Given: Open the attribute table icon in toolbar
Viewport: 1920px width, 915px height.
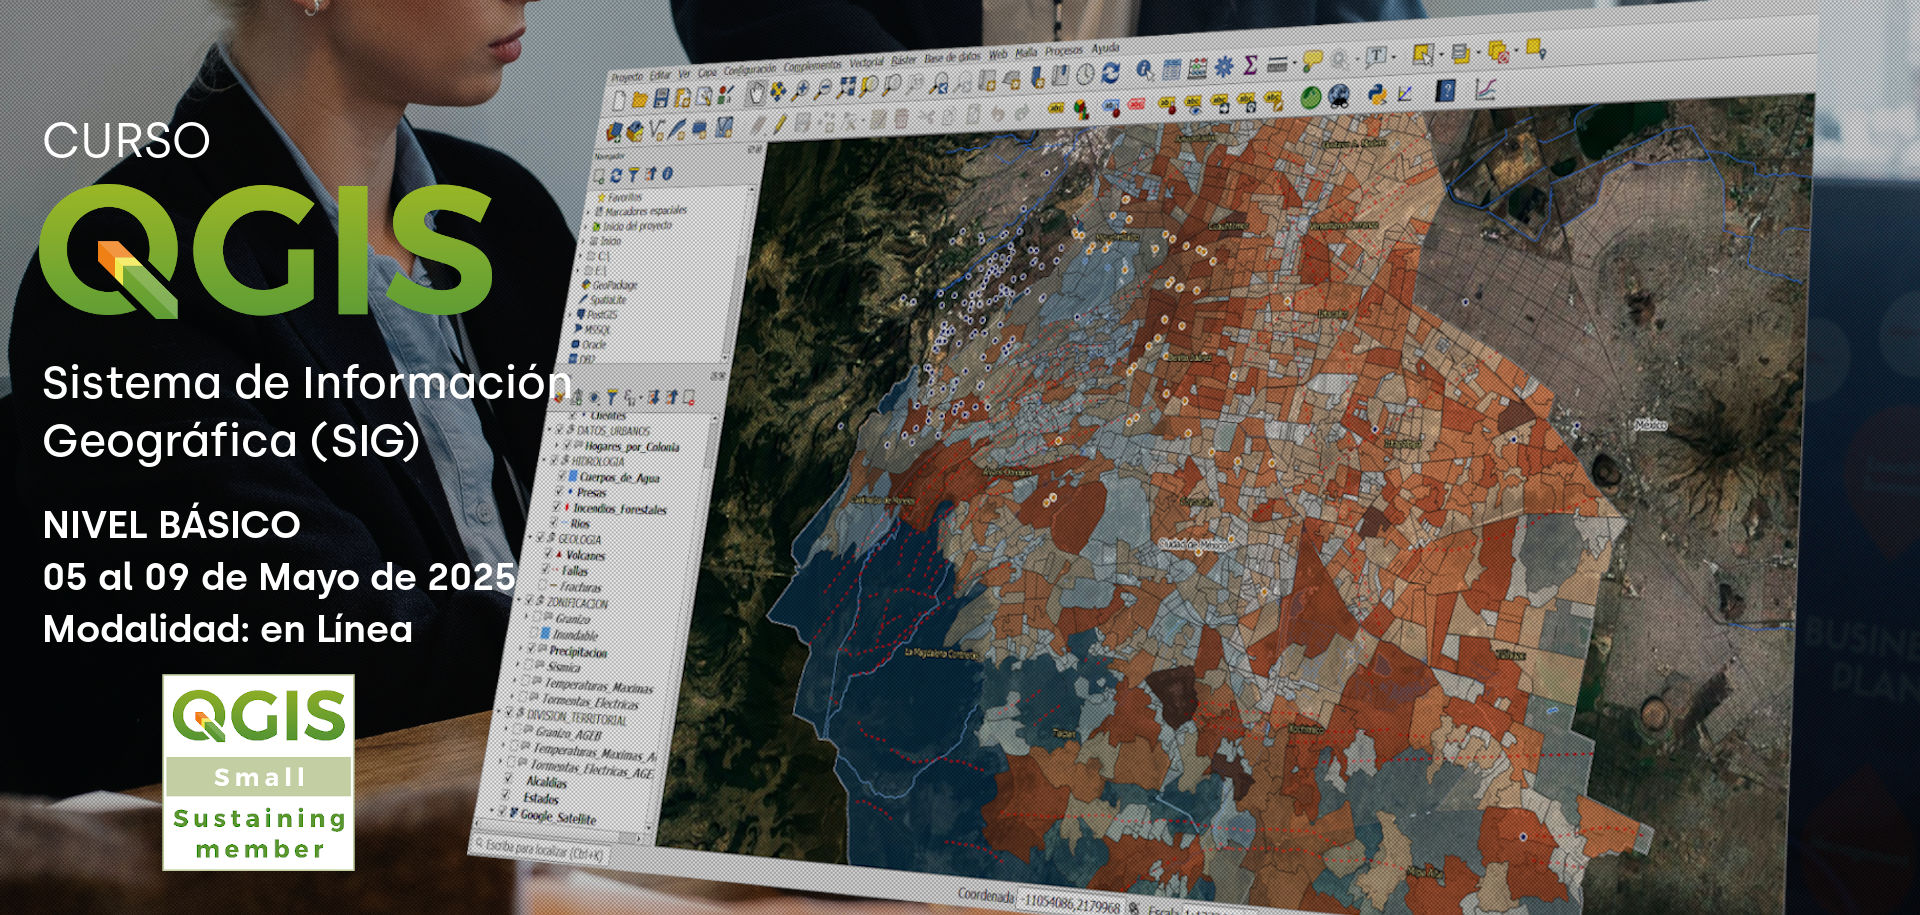Looking at the screenshot, I should coord(1172,69).
